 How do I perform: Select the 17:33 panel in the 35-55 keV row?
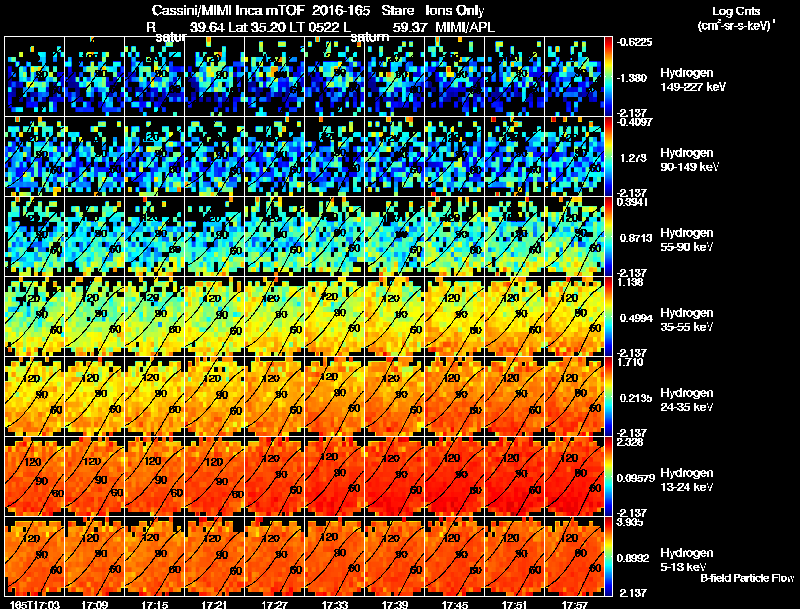pyautogui.click(x=334, y=317)
